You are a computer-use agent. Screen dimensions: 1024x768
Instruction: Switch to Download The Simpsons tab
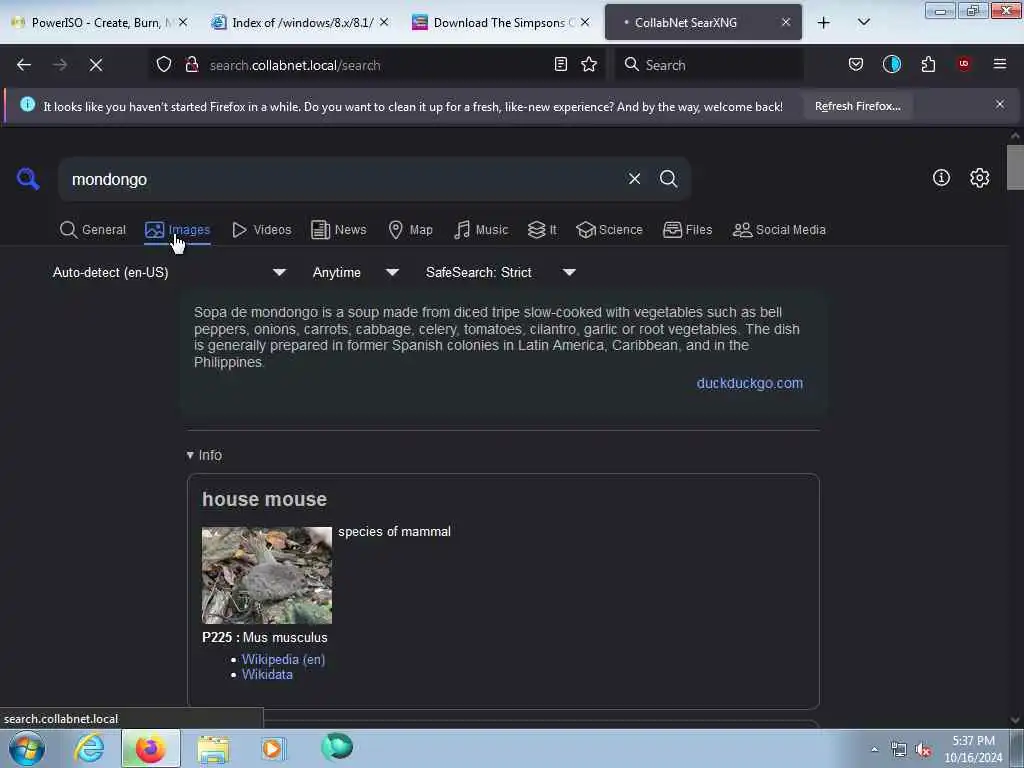(x=500, y=22)
